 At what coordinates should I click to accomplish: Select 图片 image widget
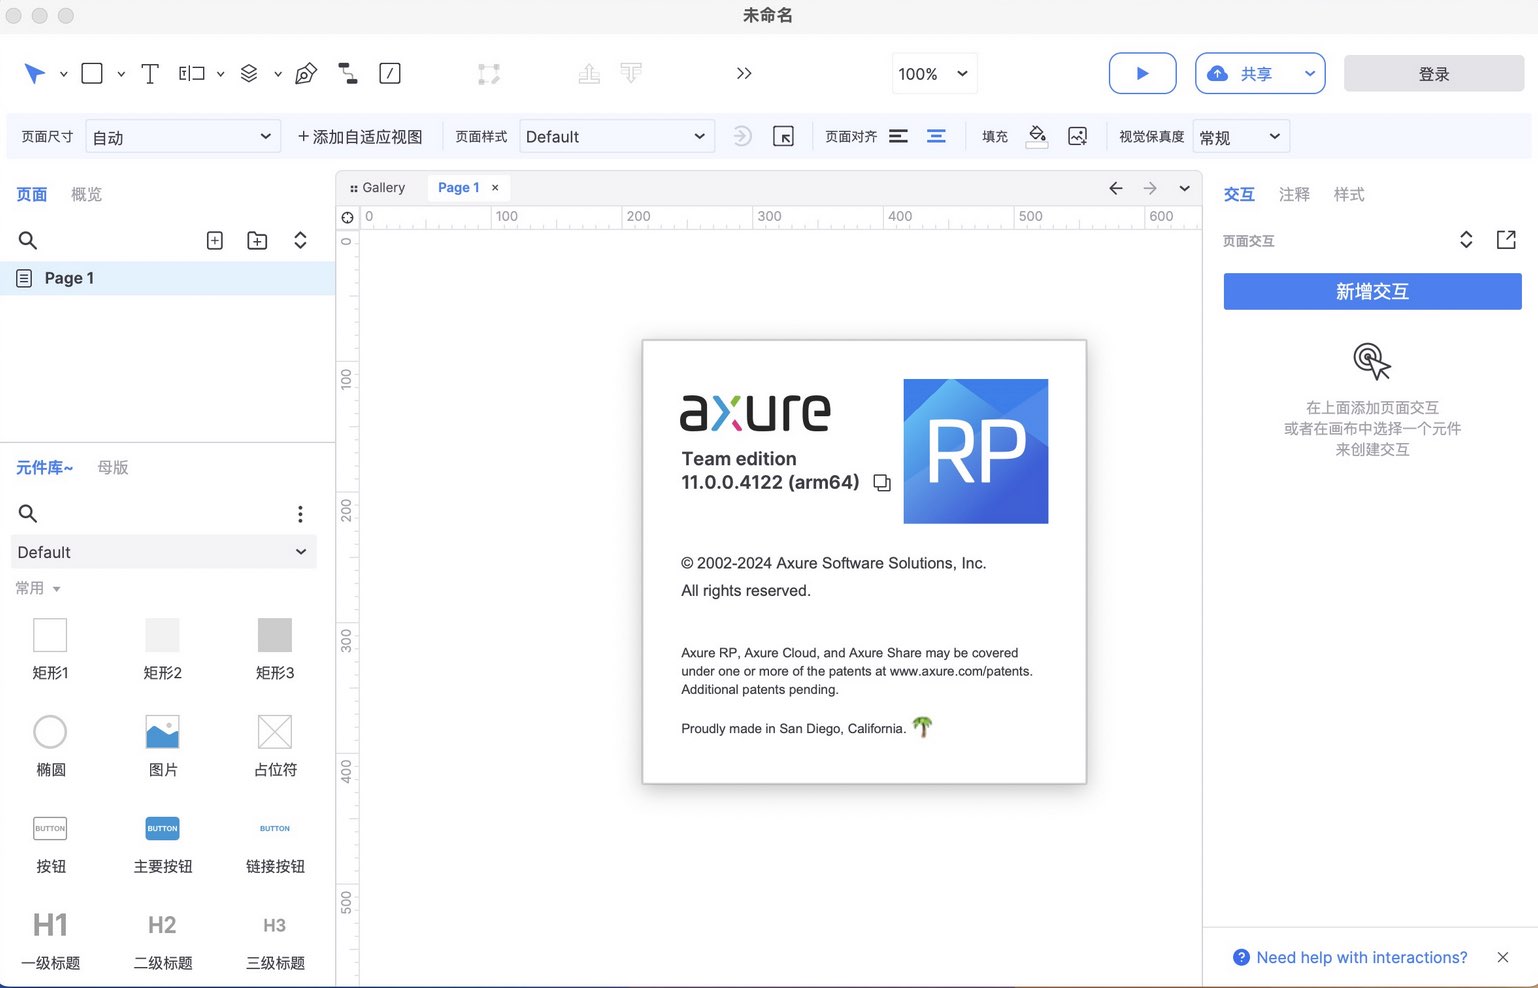[x=163, y=746]
